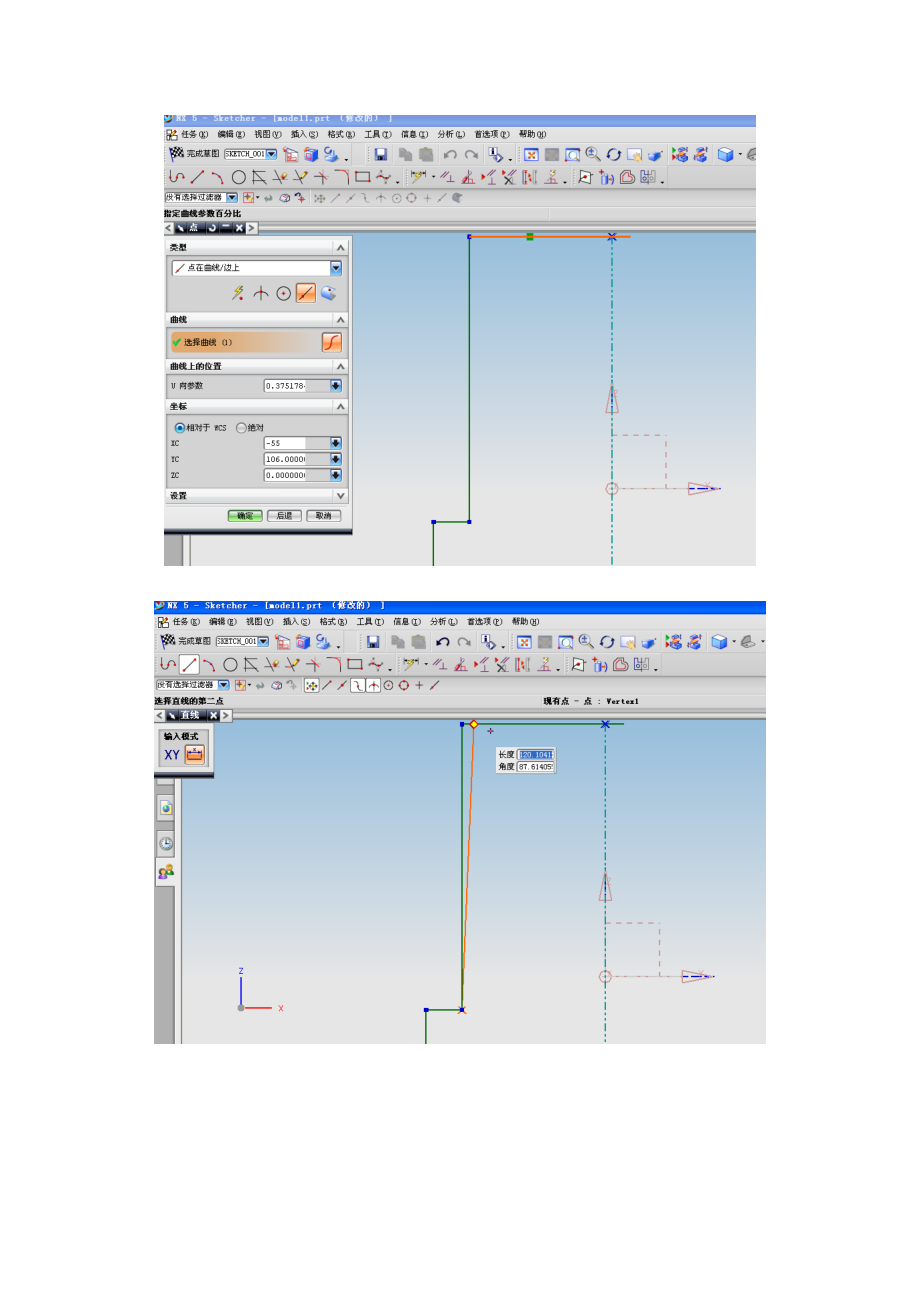Open the ZC field options arrow
Image resolution: width=920 pixels, height=1302 pixels.
(x=336, y=475)
